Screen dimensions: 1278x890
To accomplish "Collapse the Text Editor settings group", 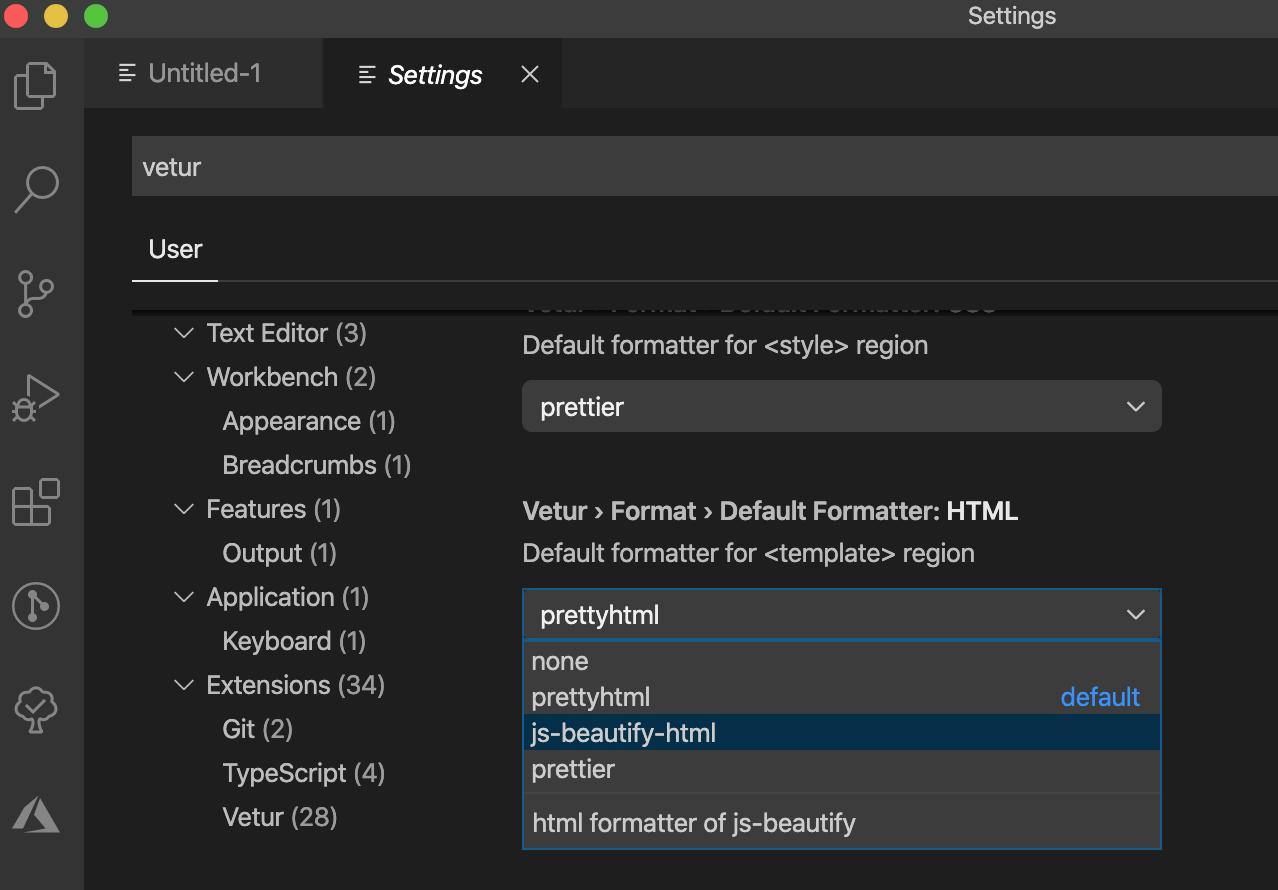I will (x=184, y=333).
